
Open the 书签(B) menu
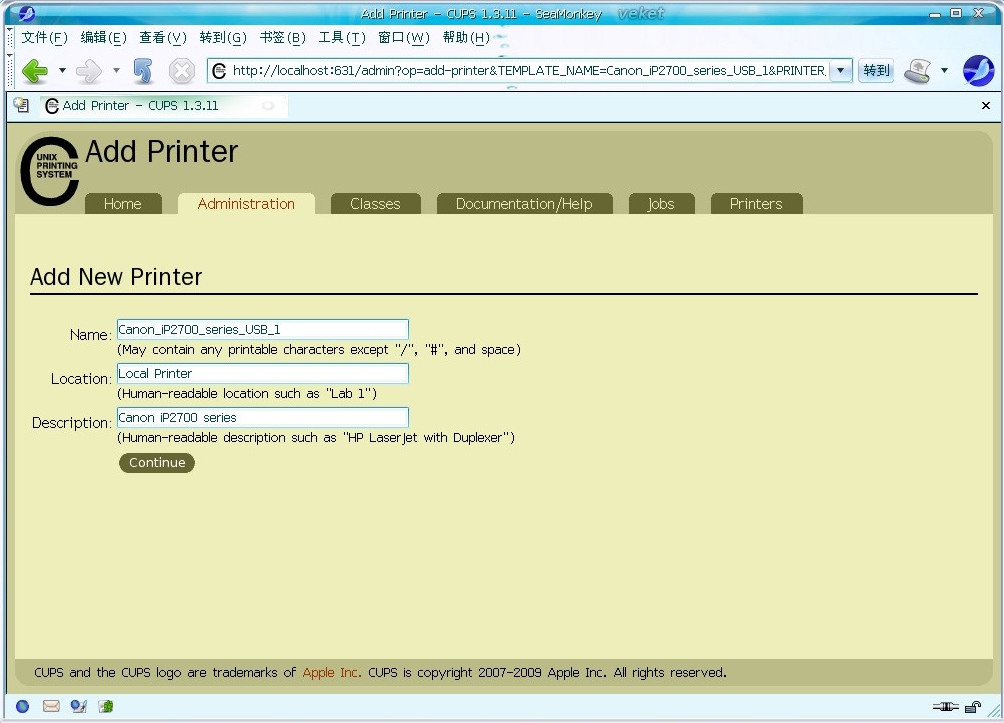(282, 38)
